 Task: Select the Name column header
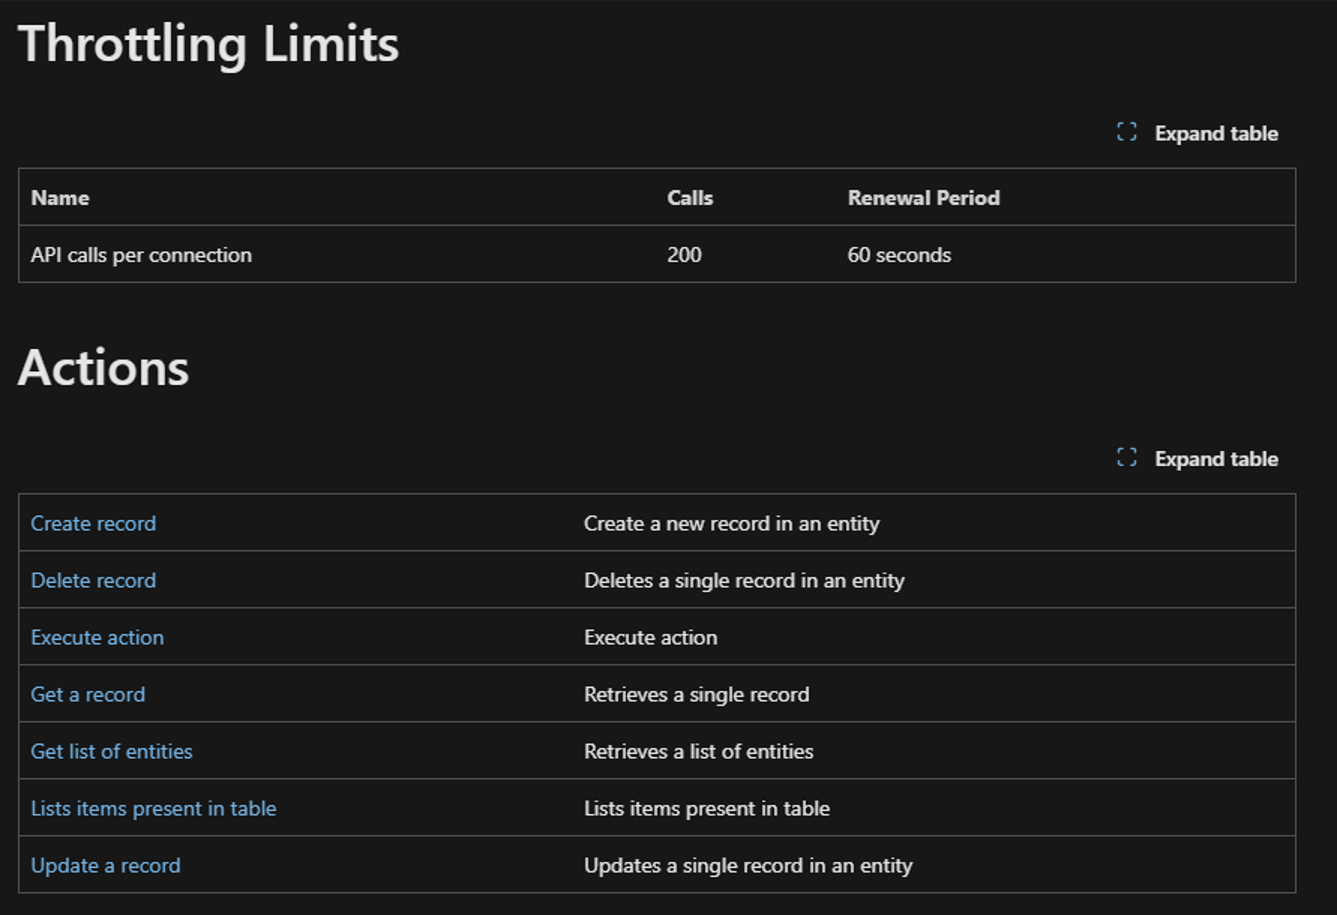[59, 197]
